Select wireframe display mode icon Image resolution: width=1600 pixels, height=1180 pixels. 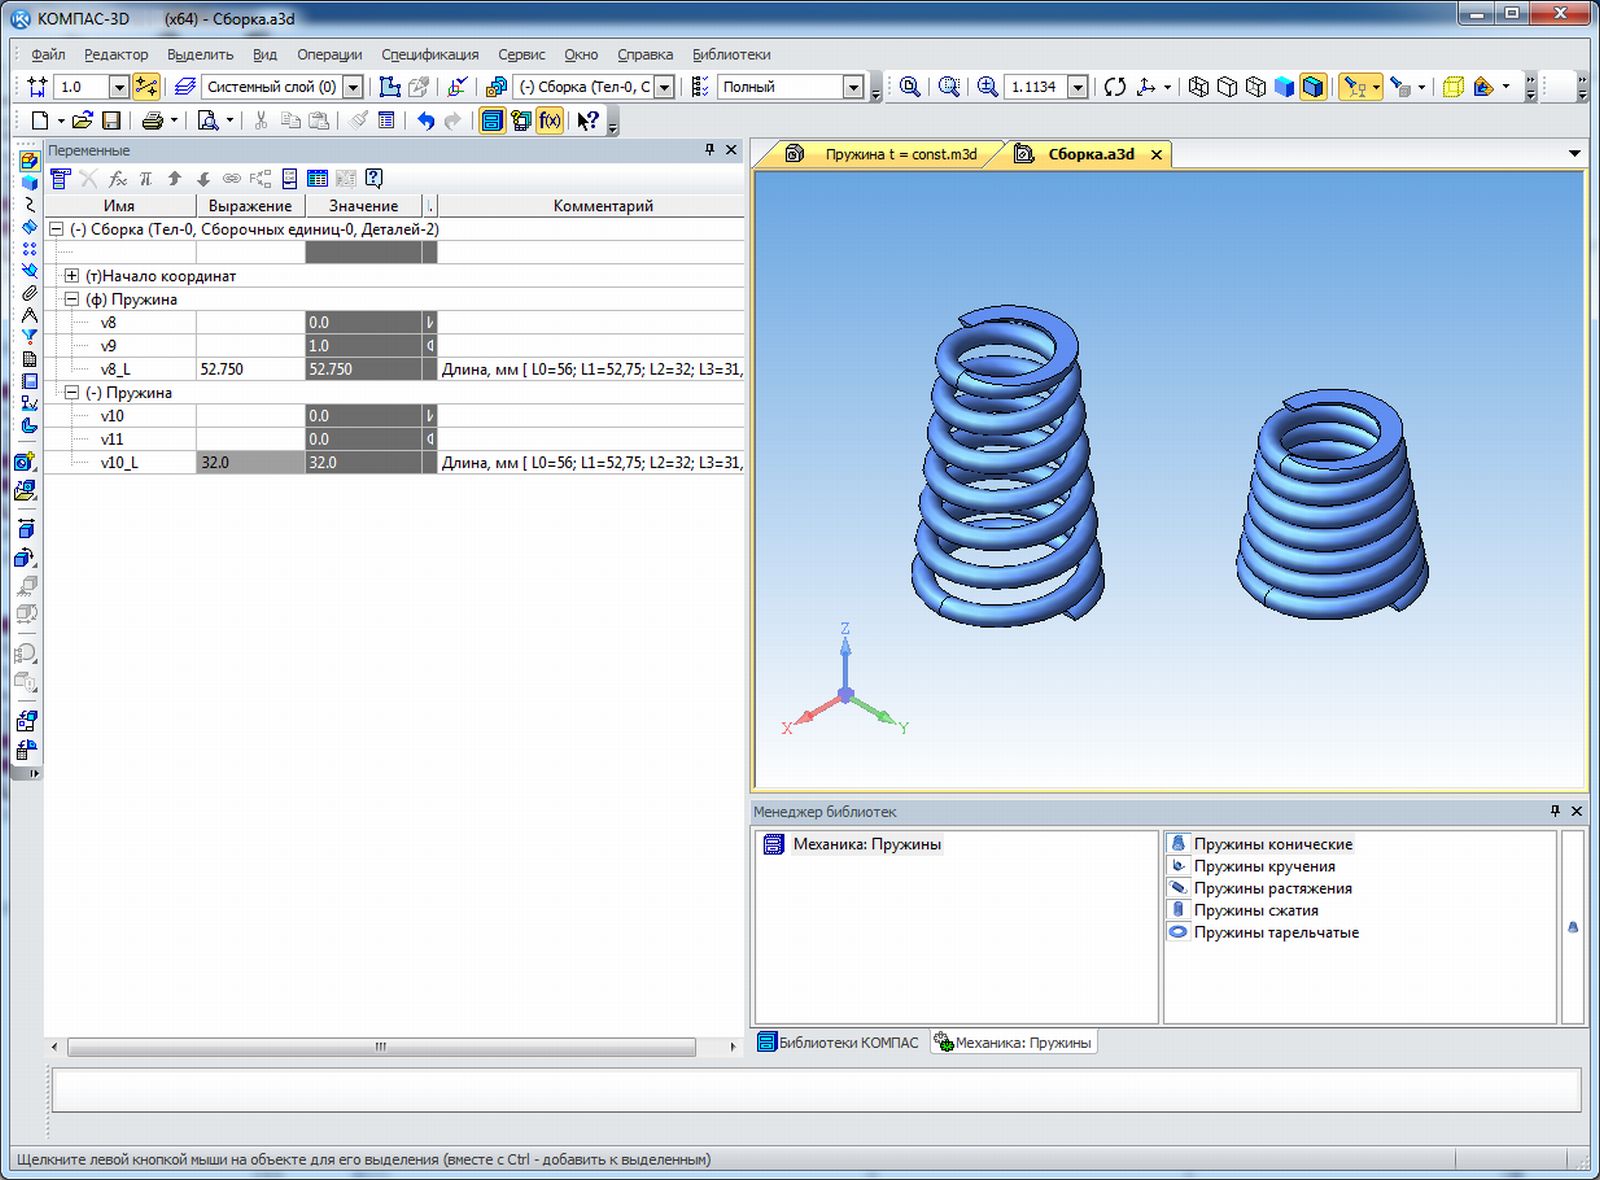tap(1198, 87)
